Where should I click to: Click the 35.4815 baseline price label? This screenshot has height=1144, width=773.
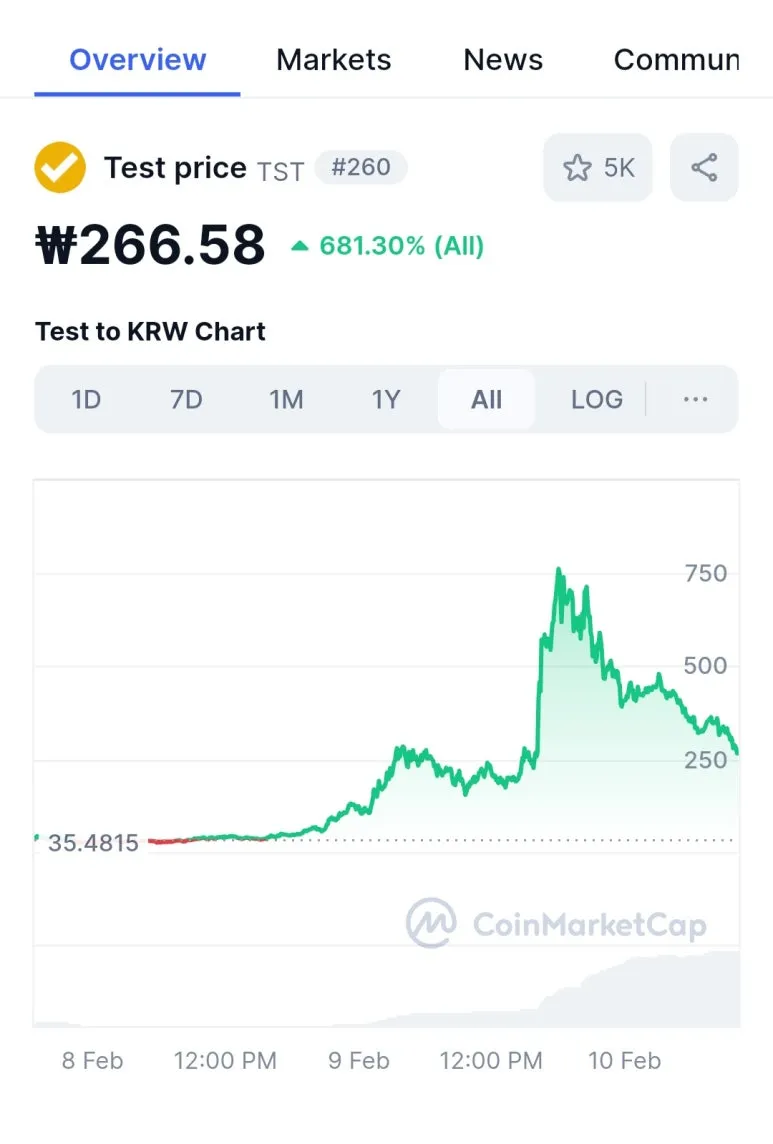pyautogui.click(x=93, y=843)
